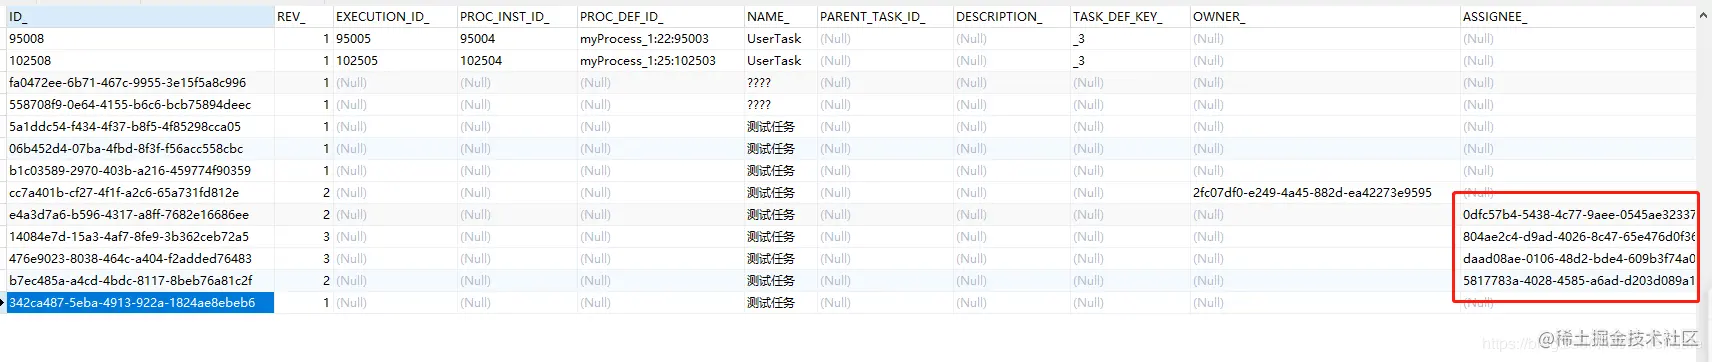This screenshot has height=362, width=1712.
Task: Select ID cell 5a1ddc54-f434-4f37-b8f5-4f85298cca05
Action: tap(140, 127)
